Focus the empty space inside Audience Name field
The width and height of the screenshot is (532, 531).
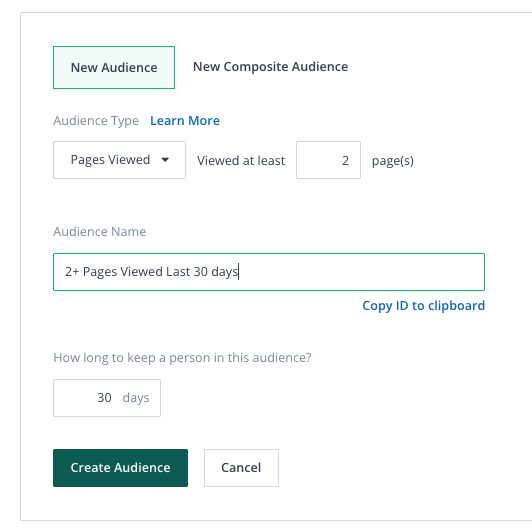(360, 272)
